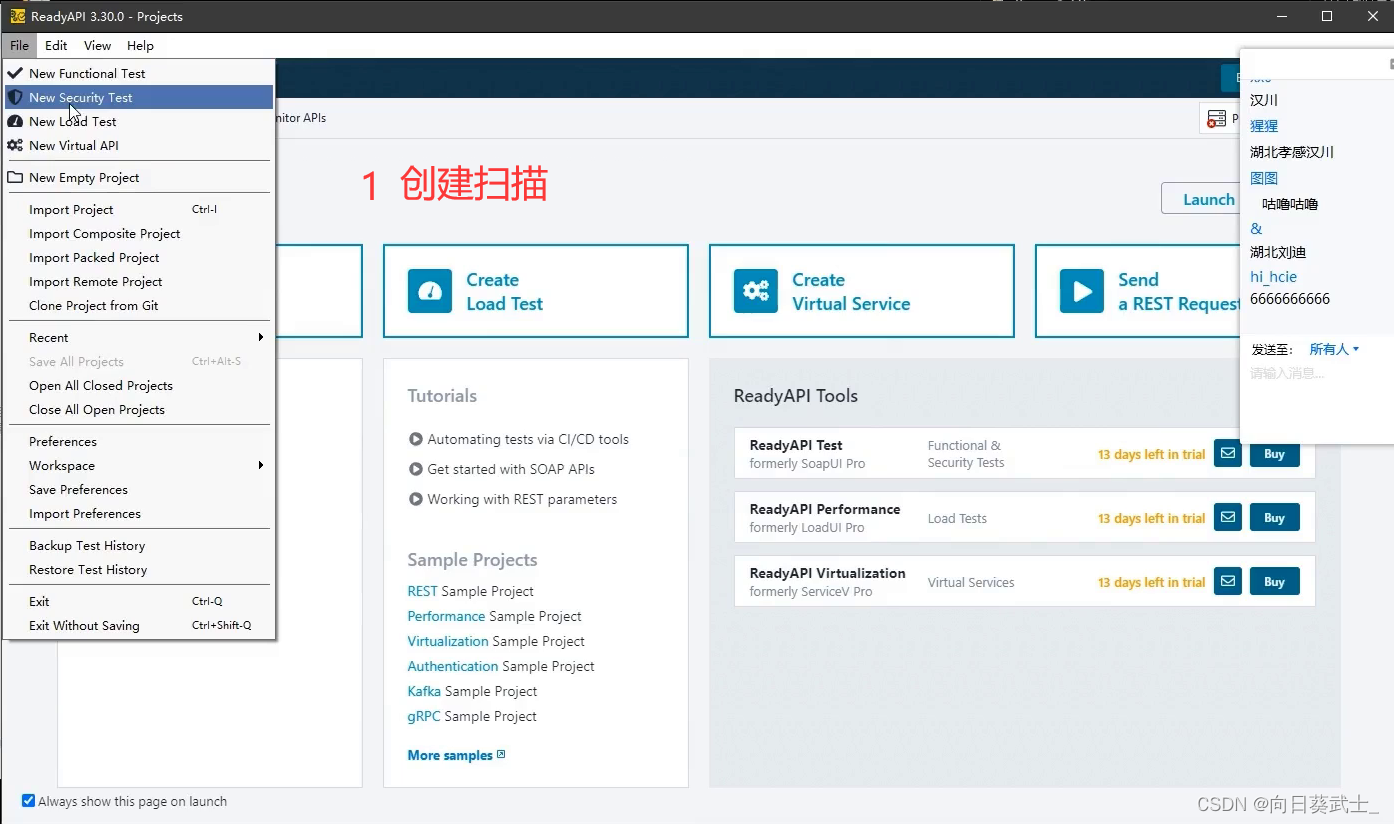Image resolution: width=1394 pixels, height=824 pixels.
Task: Click the folder icon beside New Empty Project
Action: [15, 177]
